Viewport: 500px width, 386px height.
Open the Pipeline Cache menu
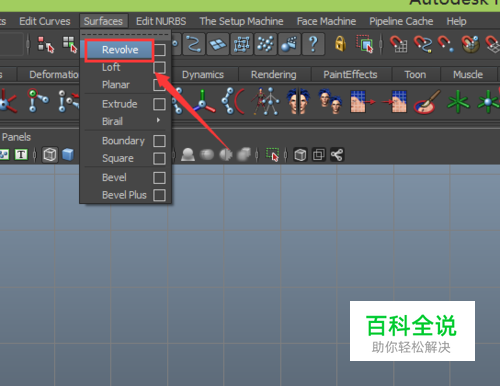pos(401,21)
